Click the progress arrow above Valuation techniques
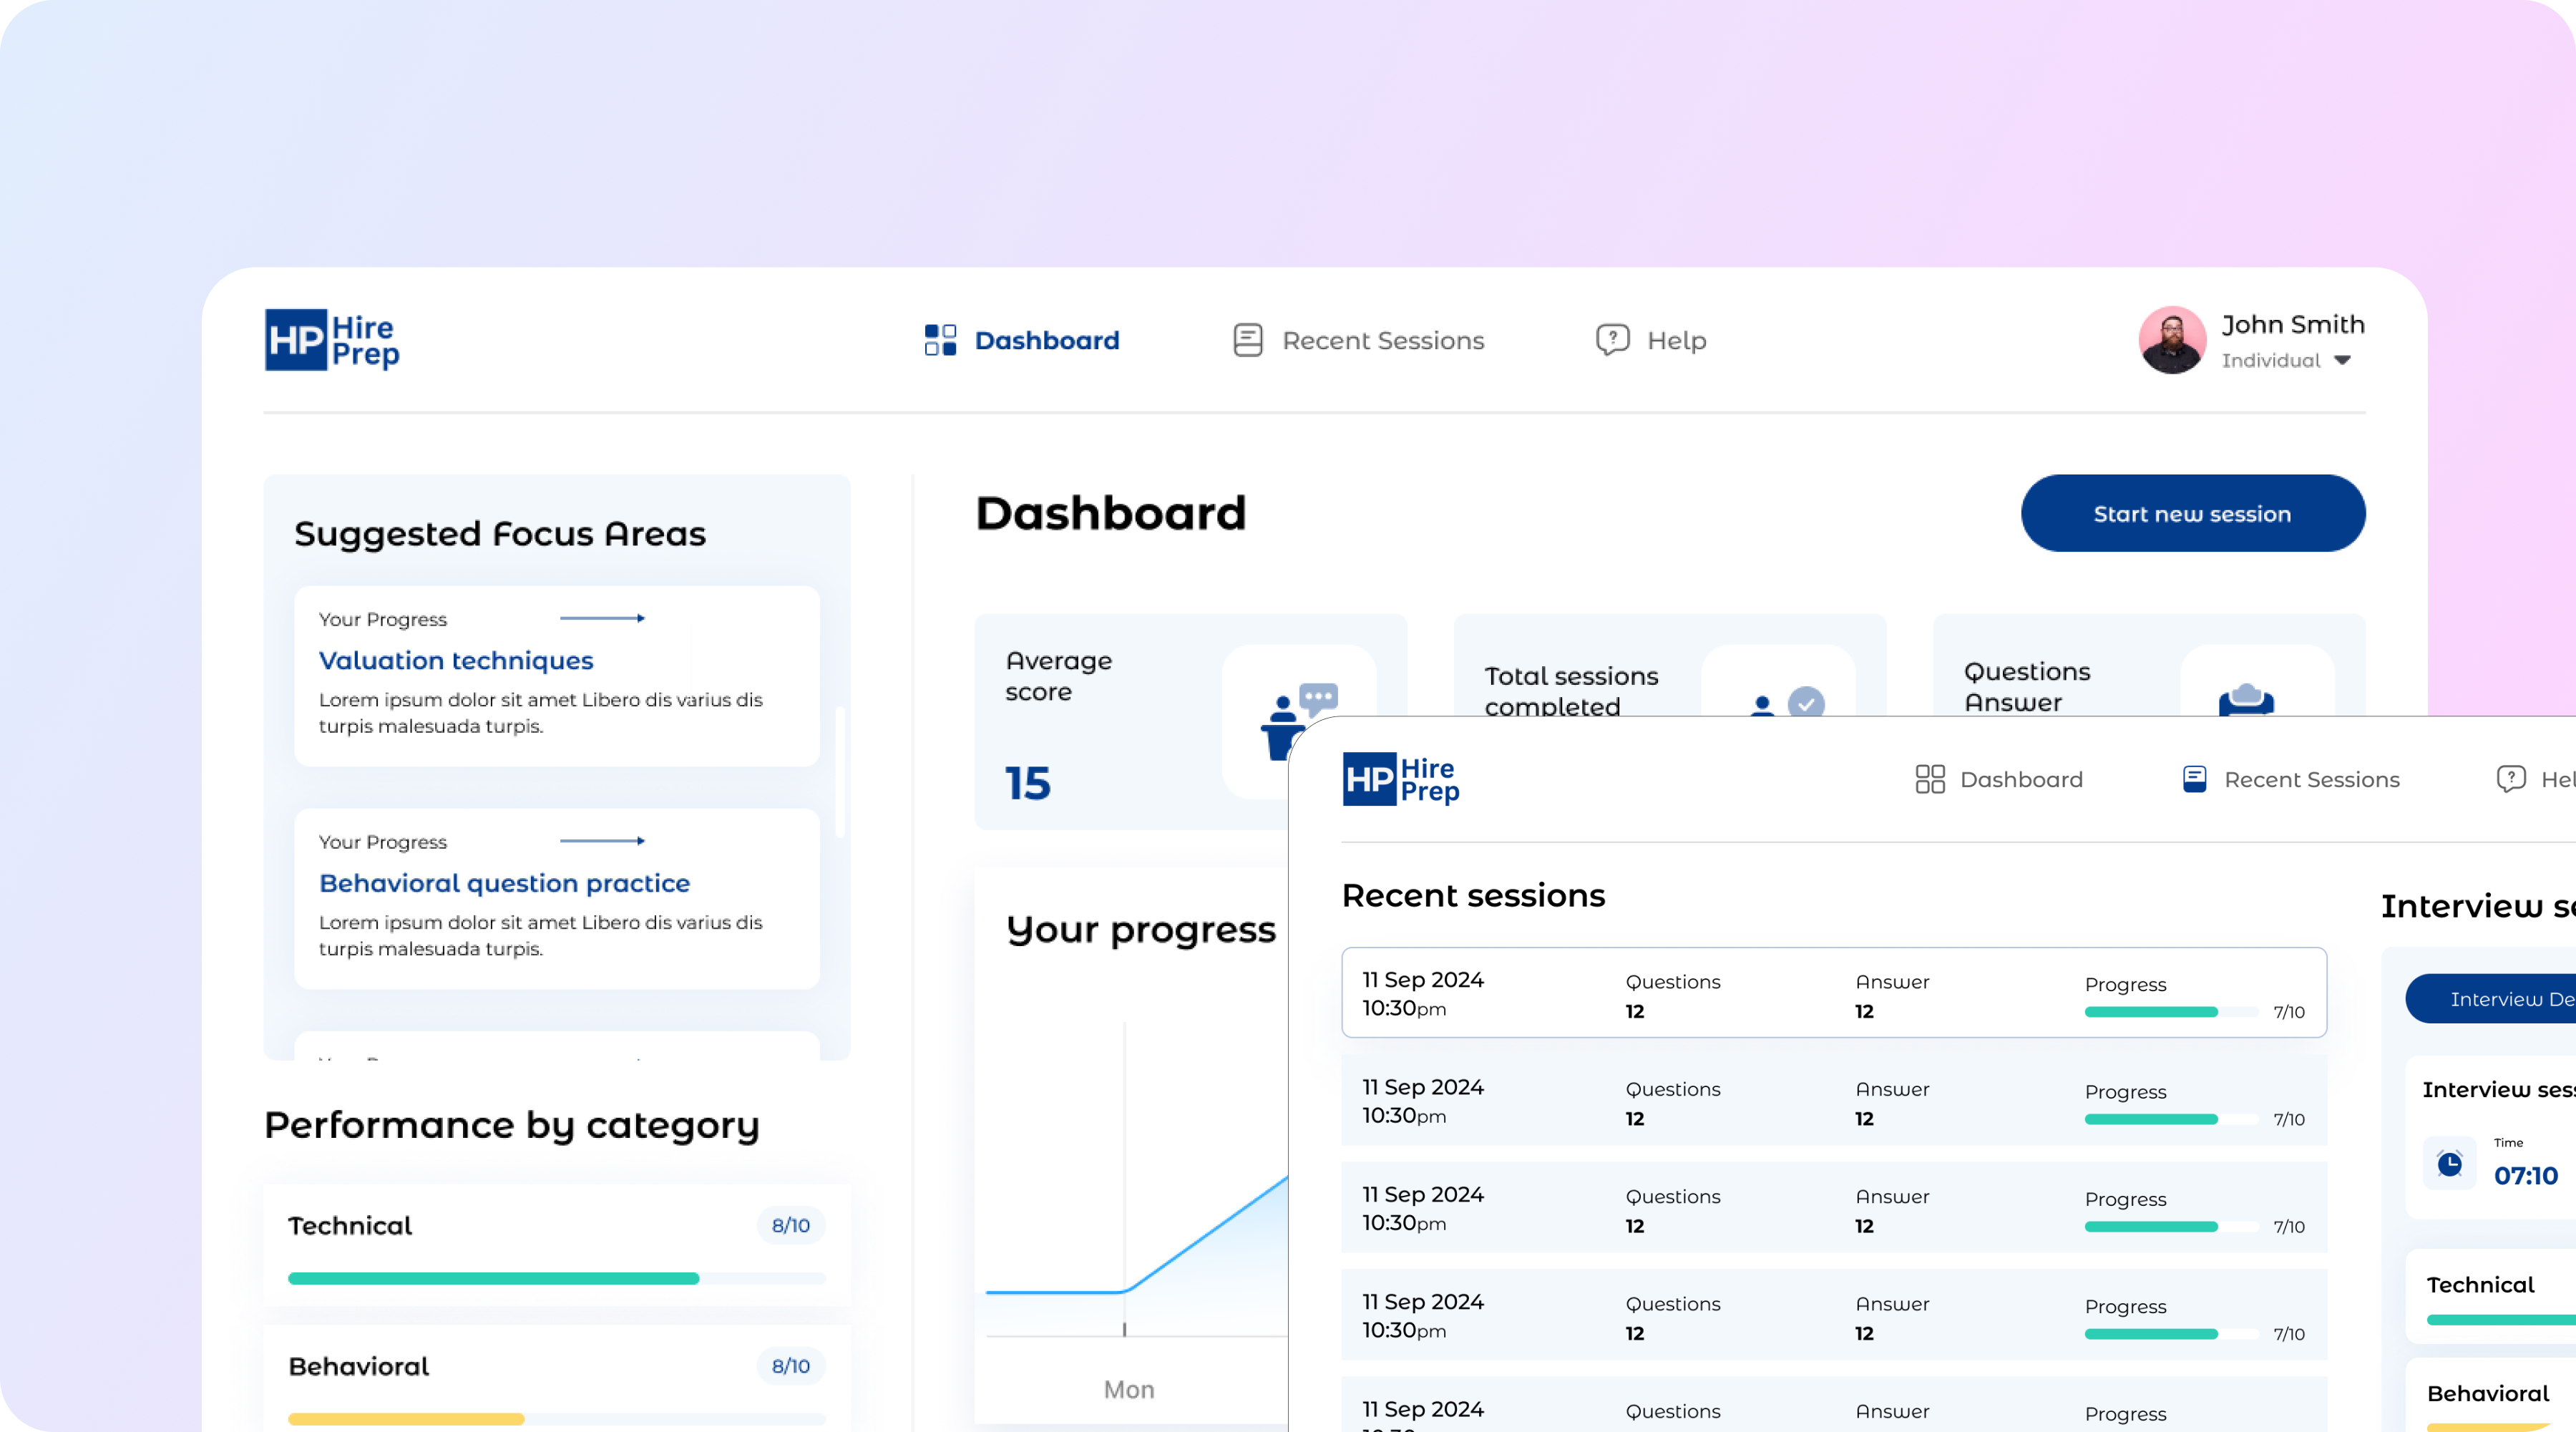 pyautogui.click(x=602, y=618)
